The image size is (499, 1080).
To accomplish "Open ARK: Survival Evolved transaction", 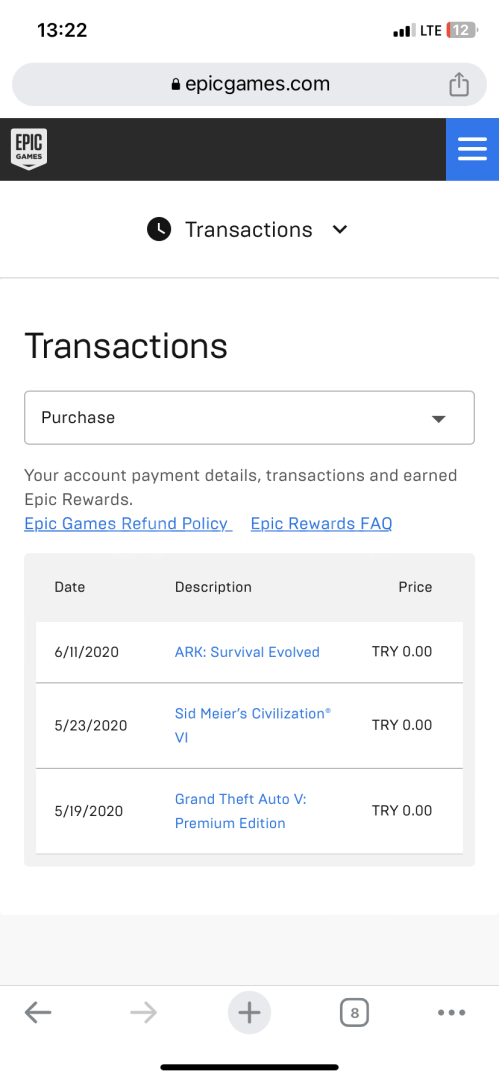I will (247, 652).
